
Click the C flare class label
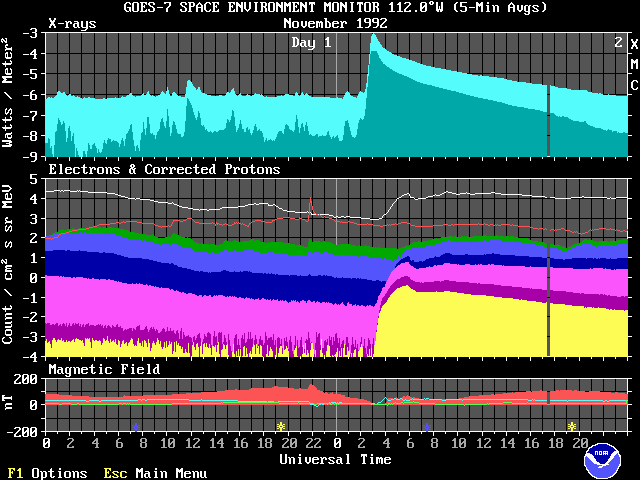634,85
